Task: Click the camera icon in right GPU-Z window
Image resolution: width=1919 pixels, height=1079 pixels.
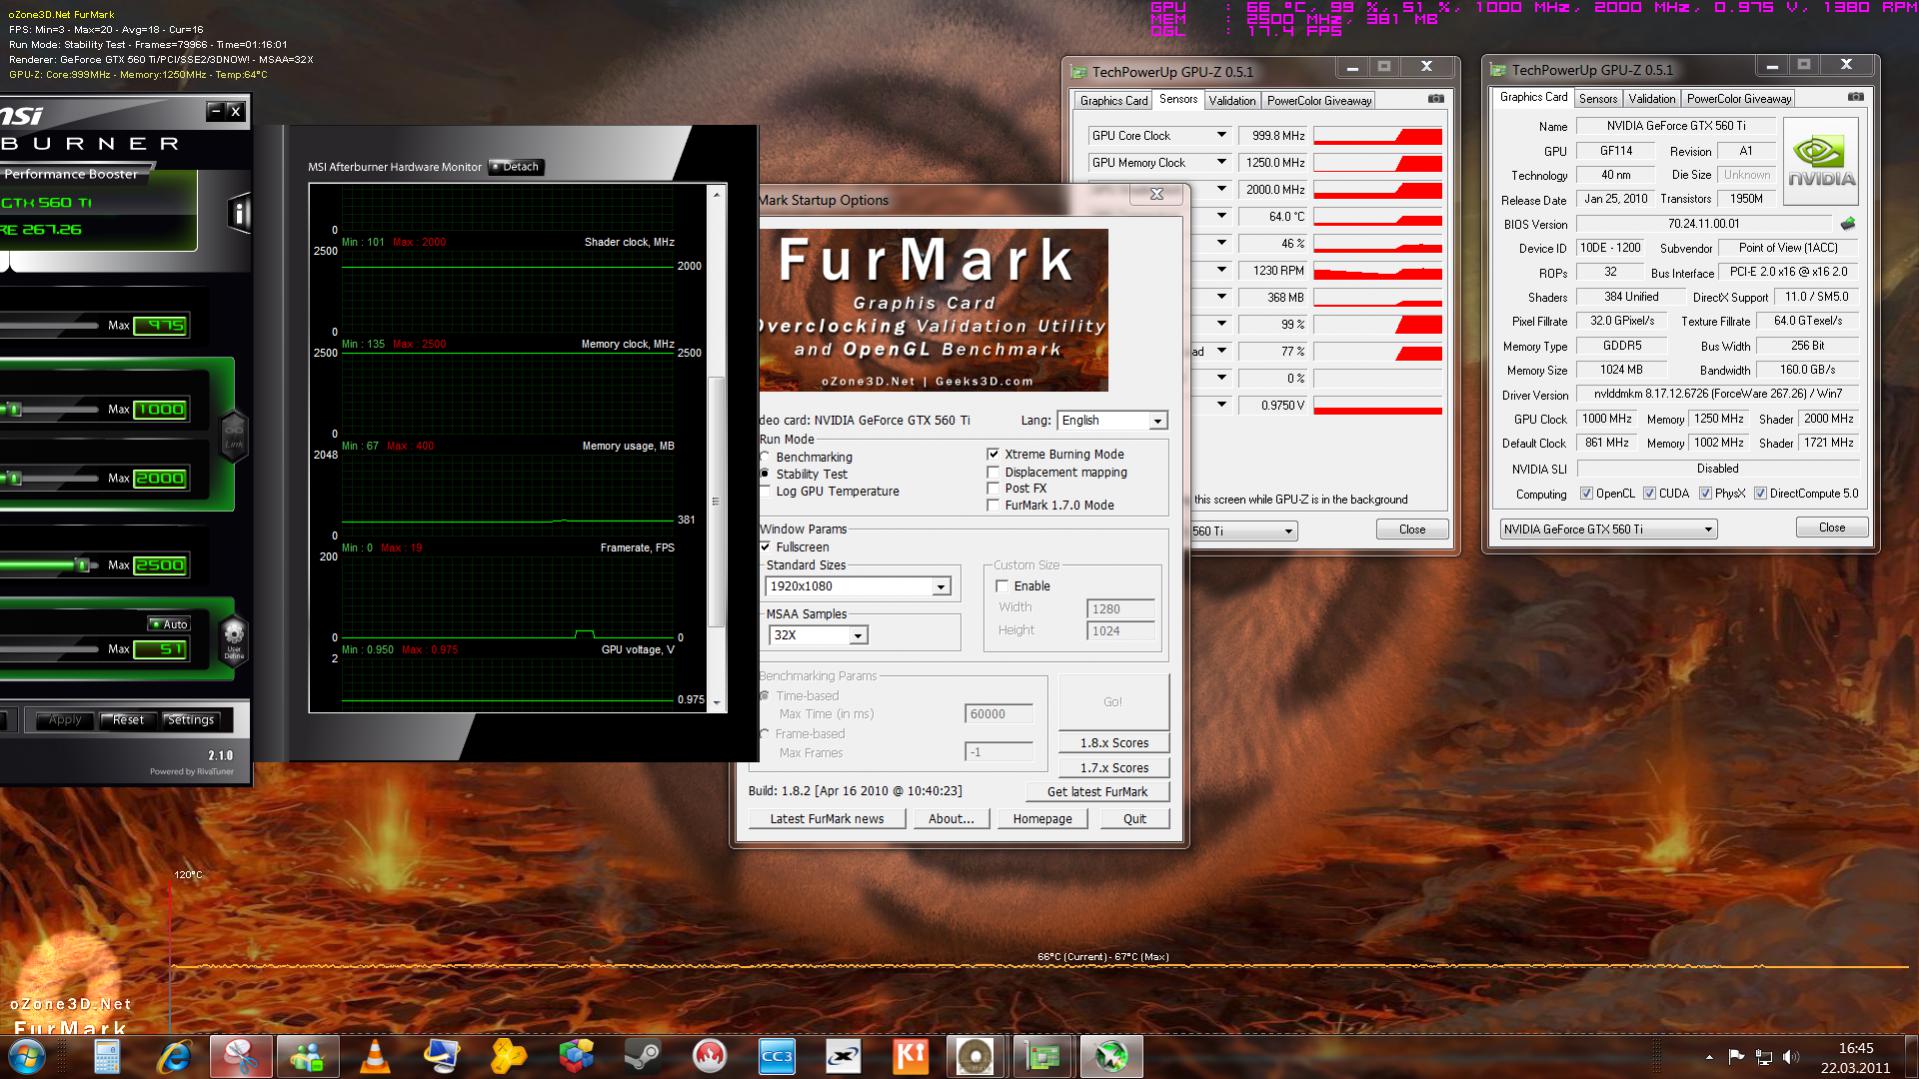Action: pos(1856,97)
